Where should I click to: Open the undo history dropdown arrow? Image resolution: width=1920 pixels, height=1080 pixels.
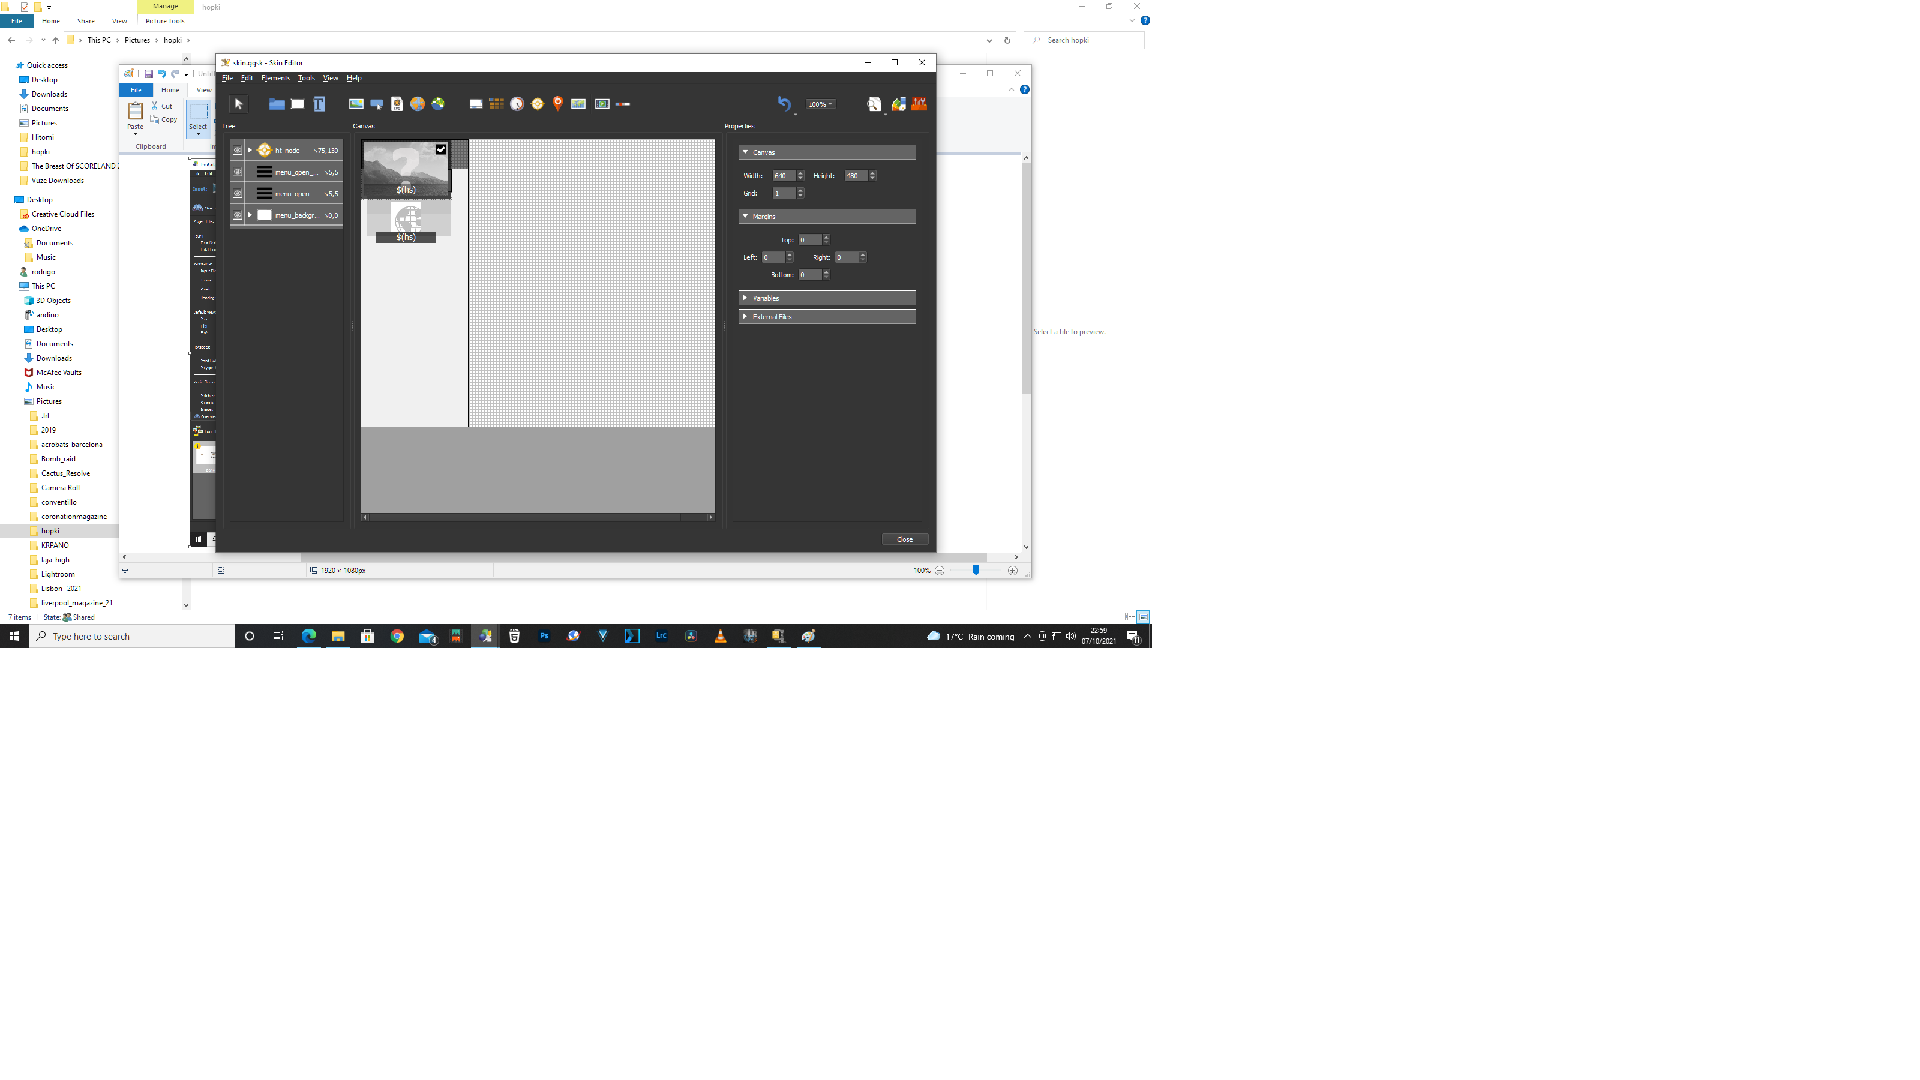tap(796, 114)
